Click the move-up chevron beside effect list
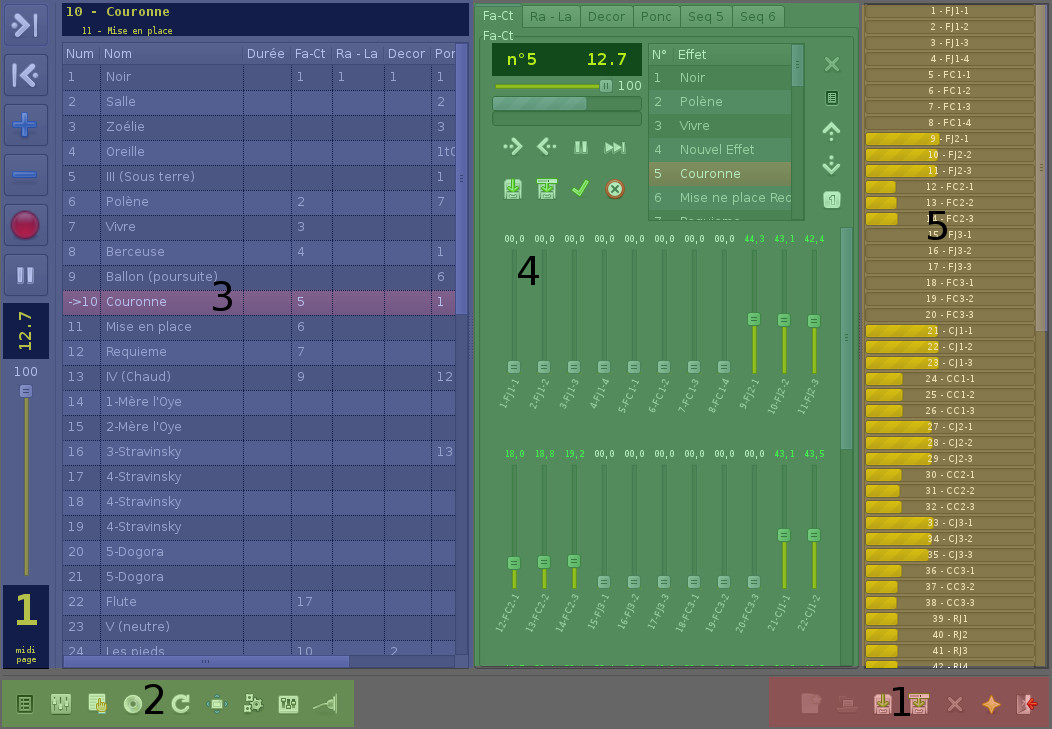 [x=831, y=130]
